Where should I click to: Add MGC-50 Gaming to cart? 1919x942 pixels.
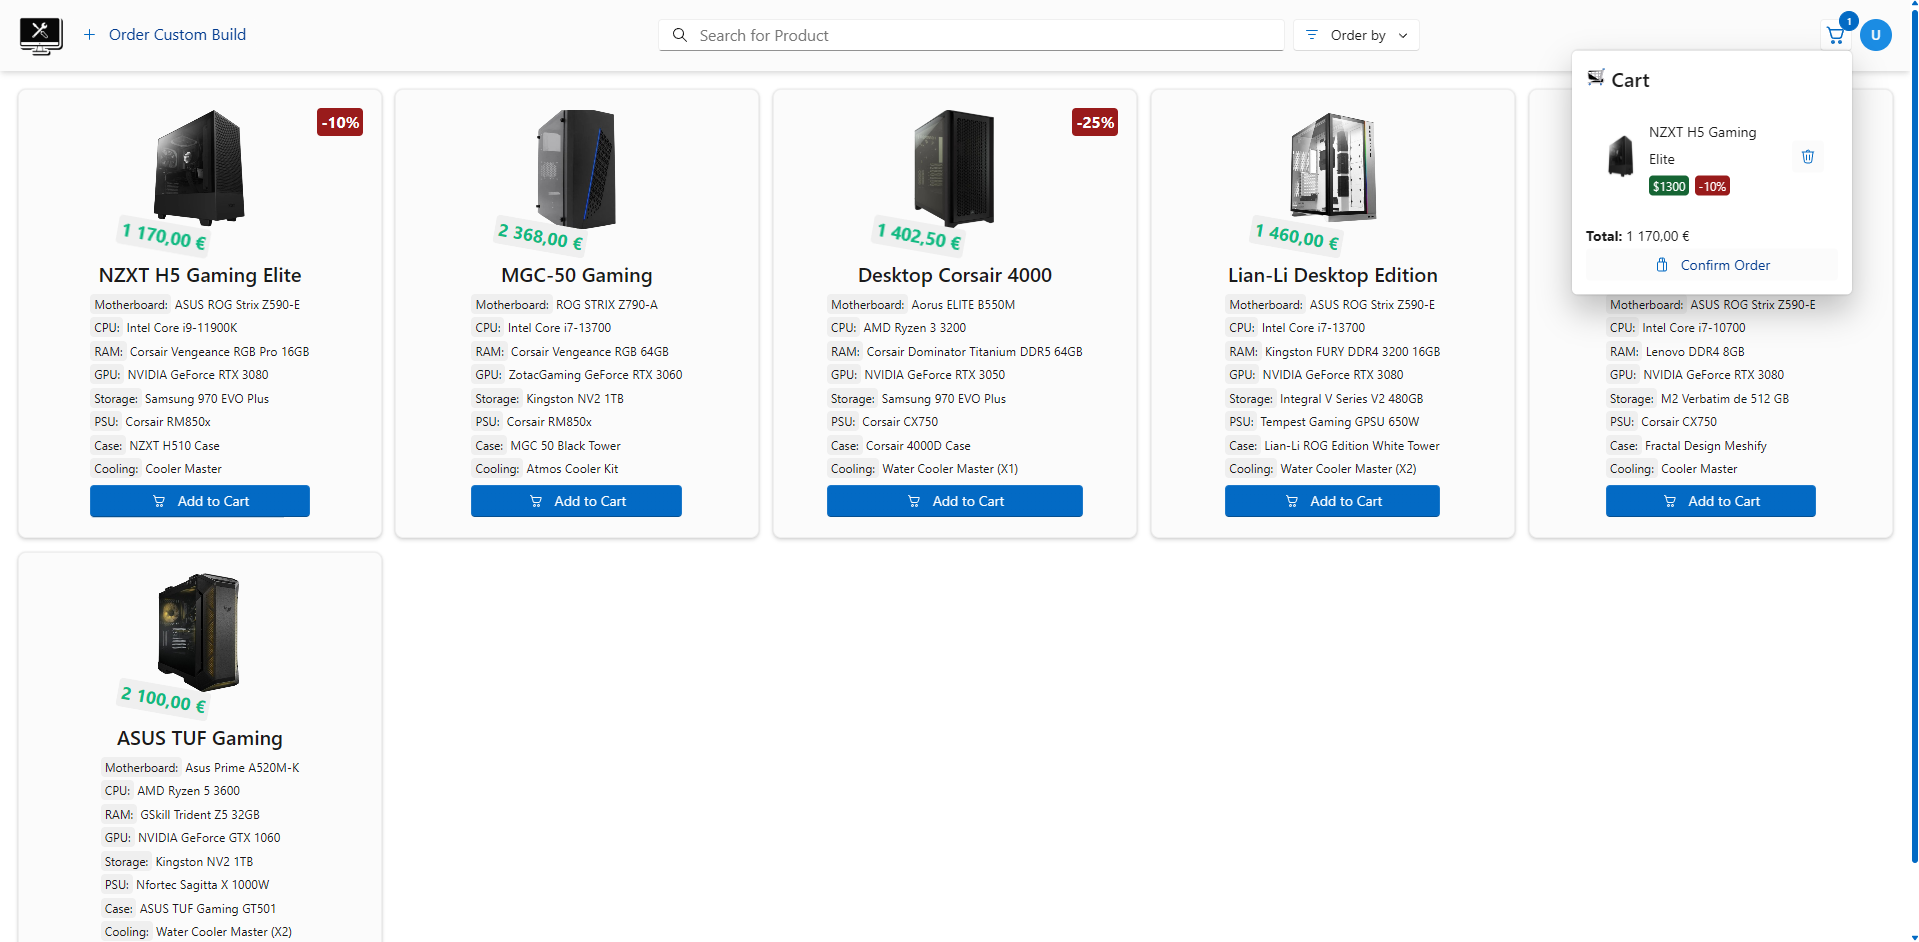(576, 501)
